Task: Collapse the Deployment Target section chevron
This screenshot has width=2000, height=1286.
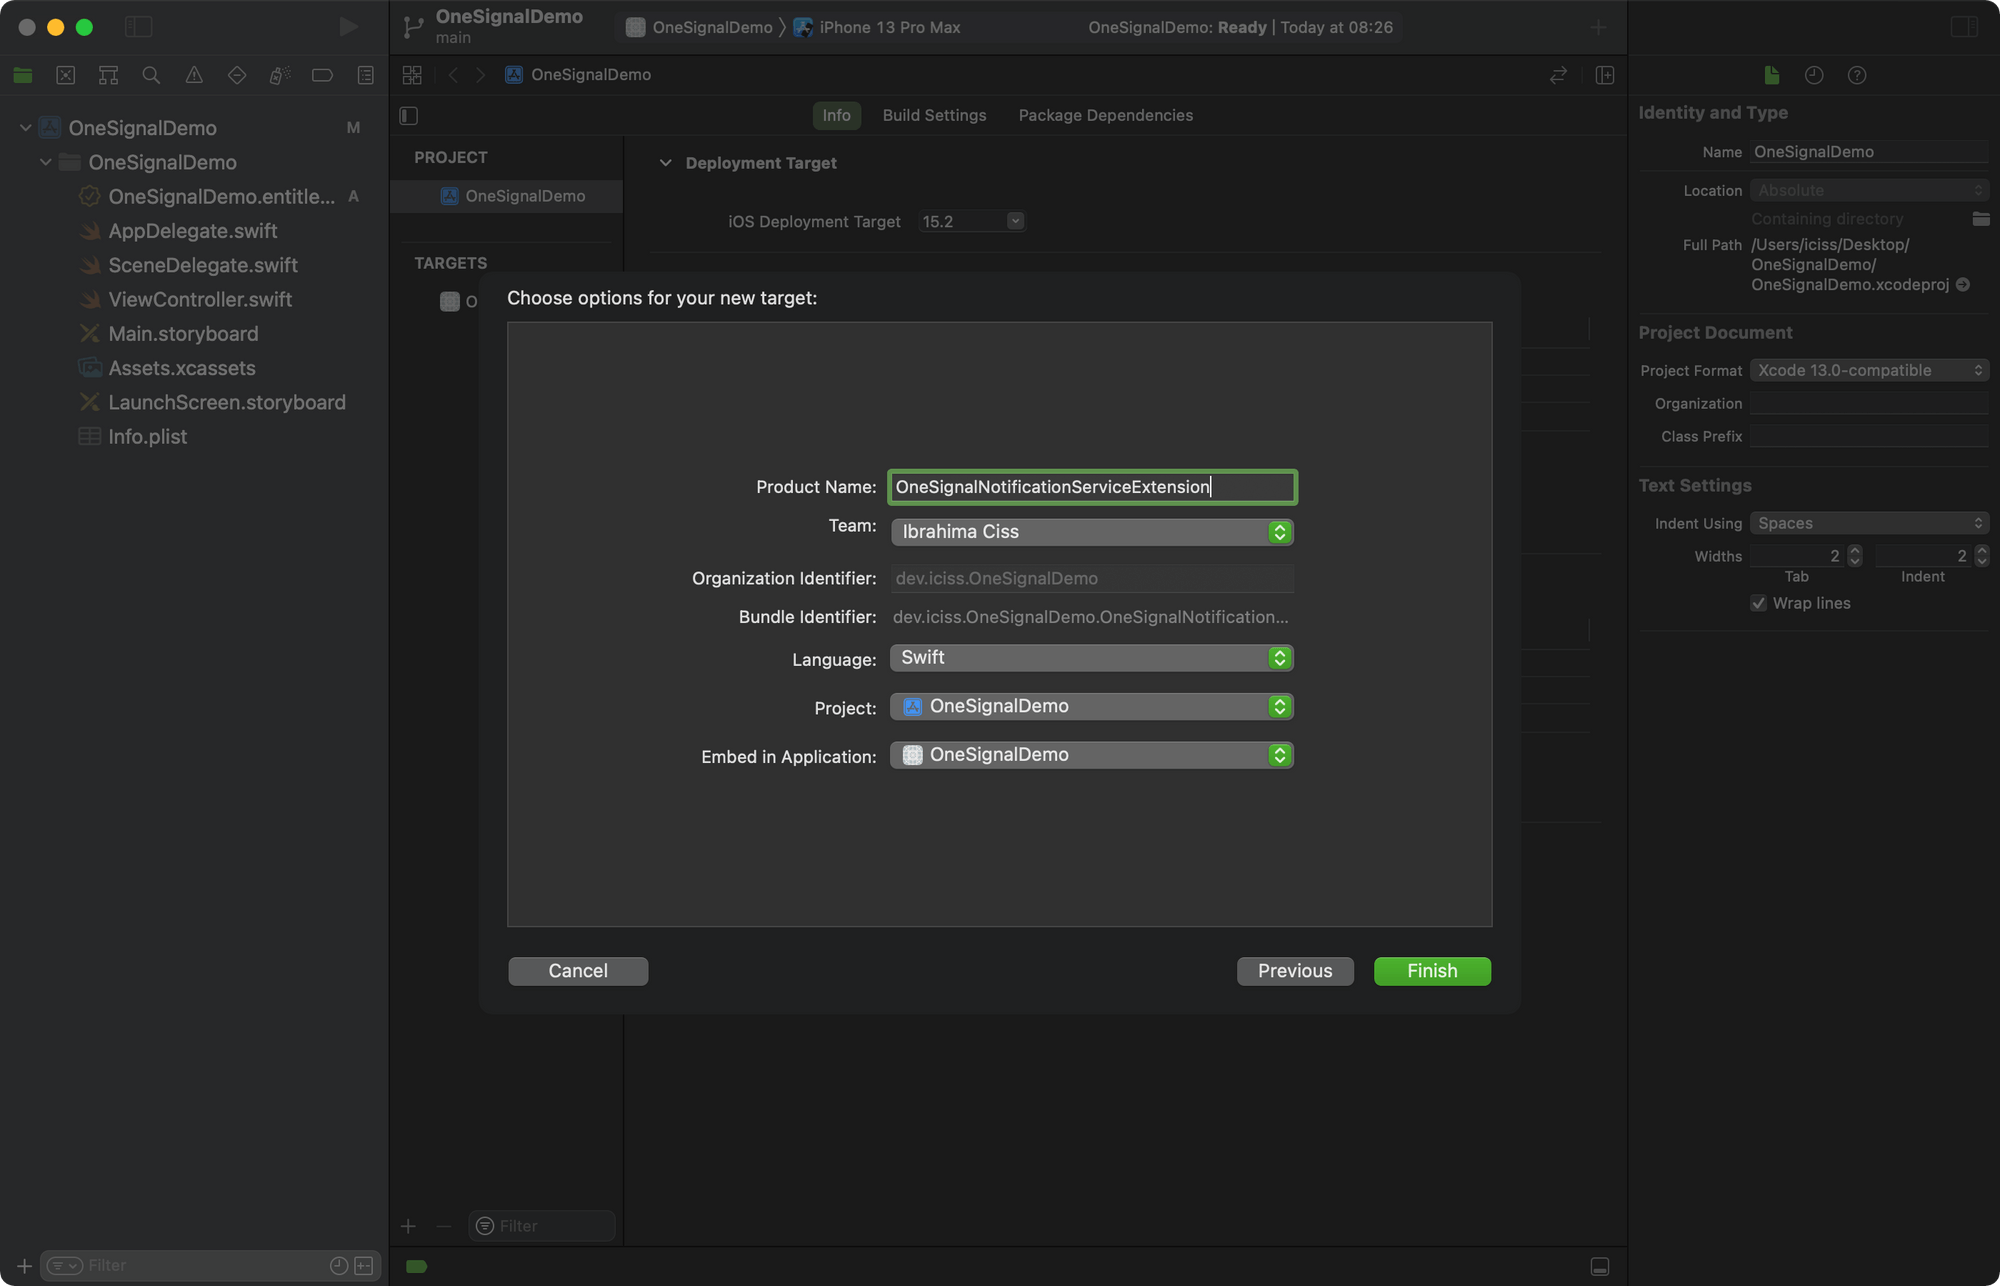Action: click(x=665, y=163)
